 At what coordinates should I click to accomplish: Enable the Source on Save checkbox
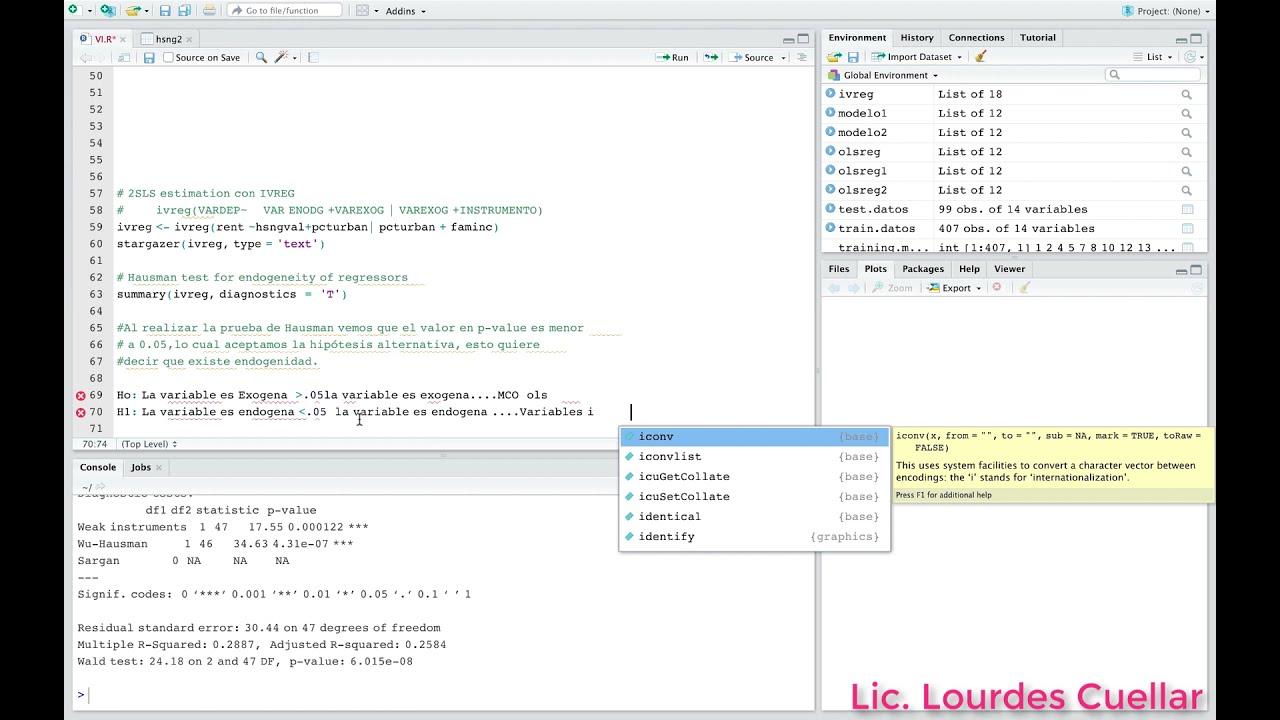coord(168,57)
